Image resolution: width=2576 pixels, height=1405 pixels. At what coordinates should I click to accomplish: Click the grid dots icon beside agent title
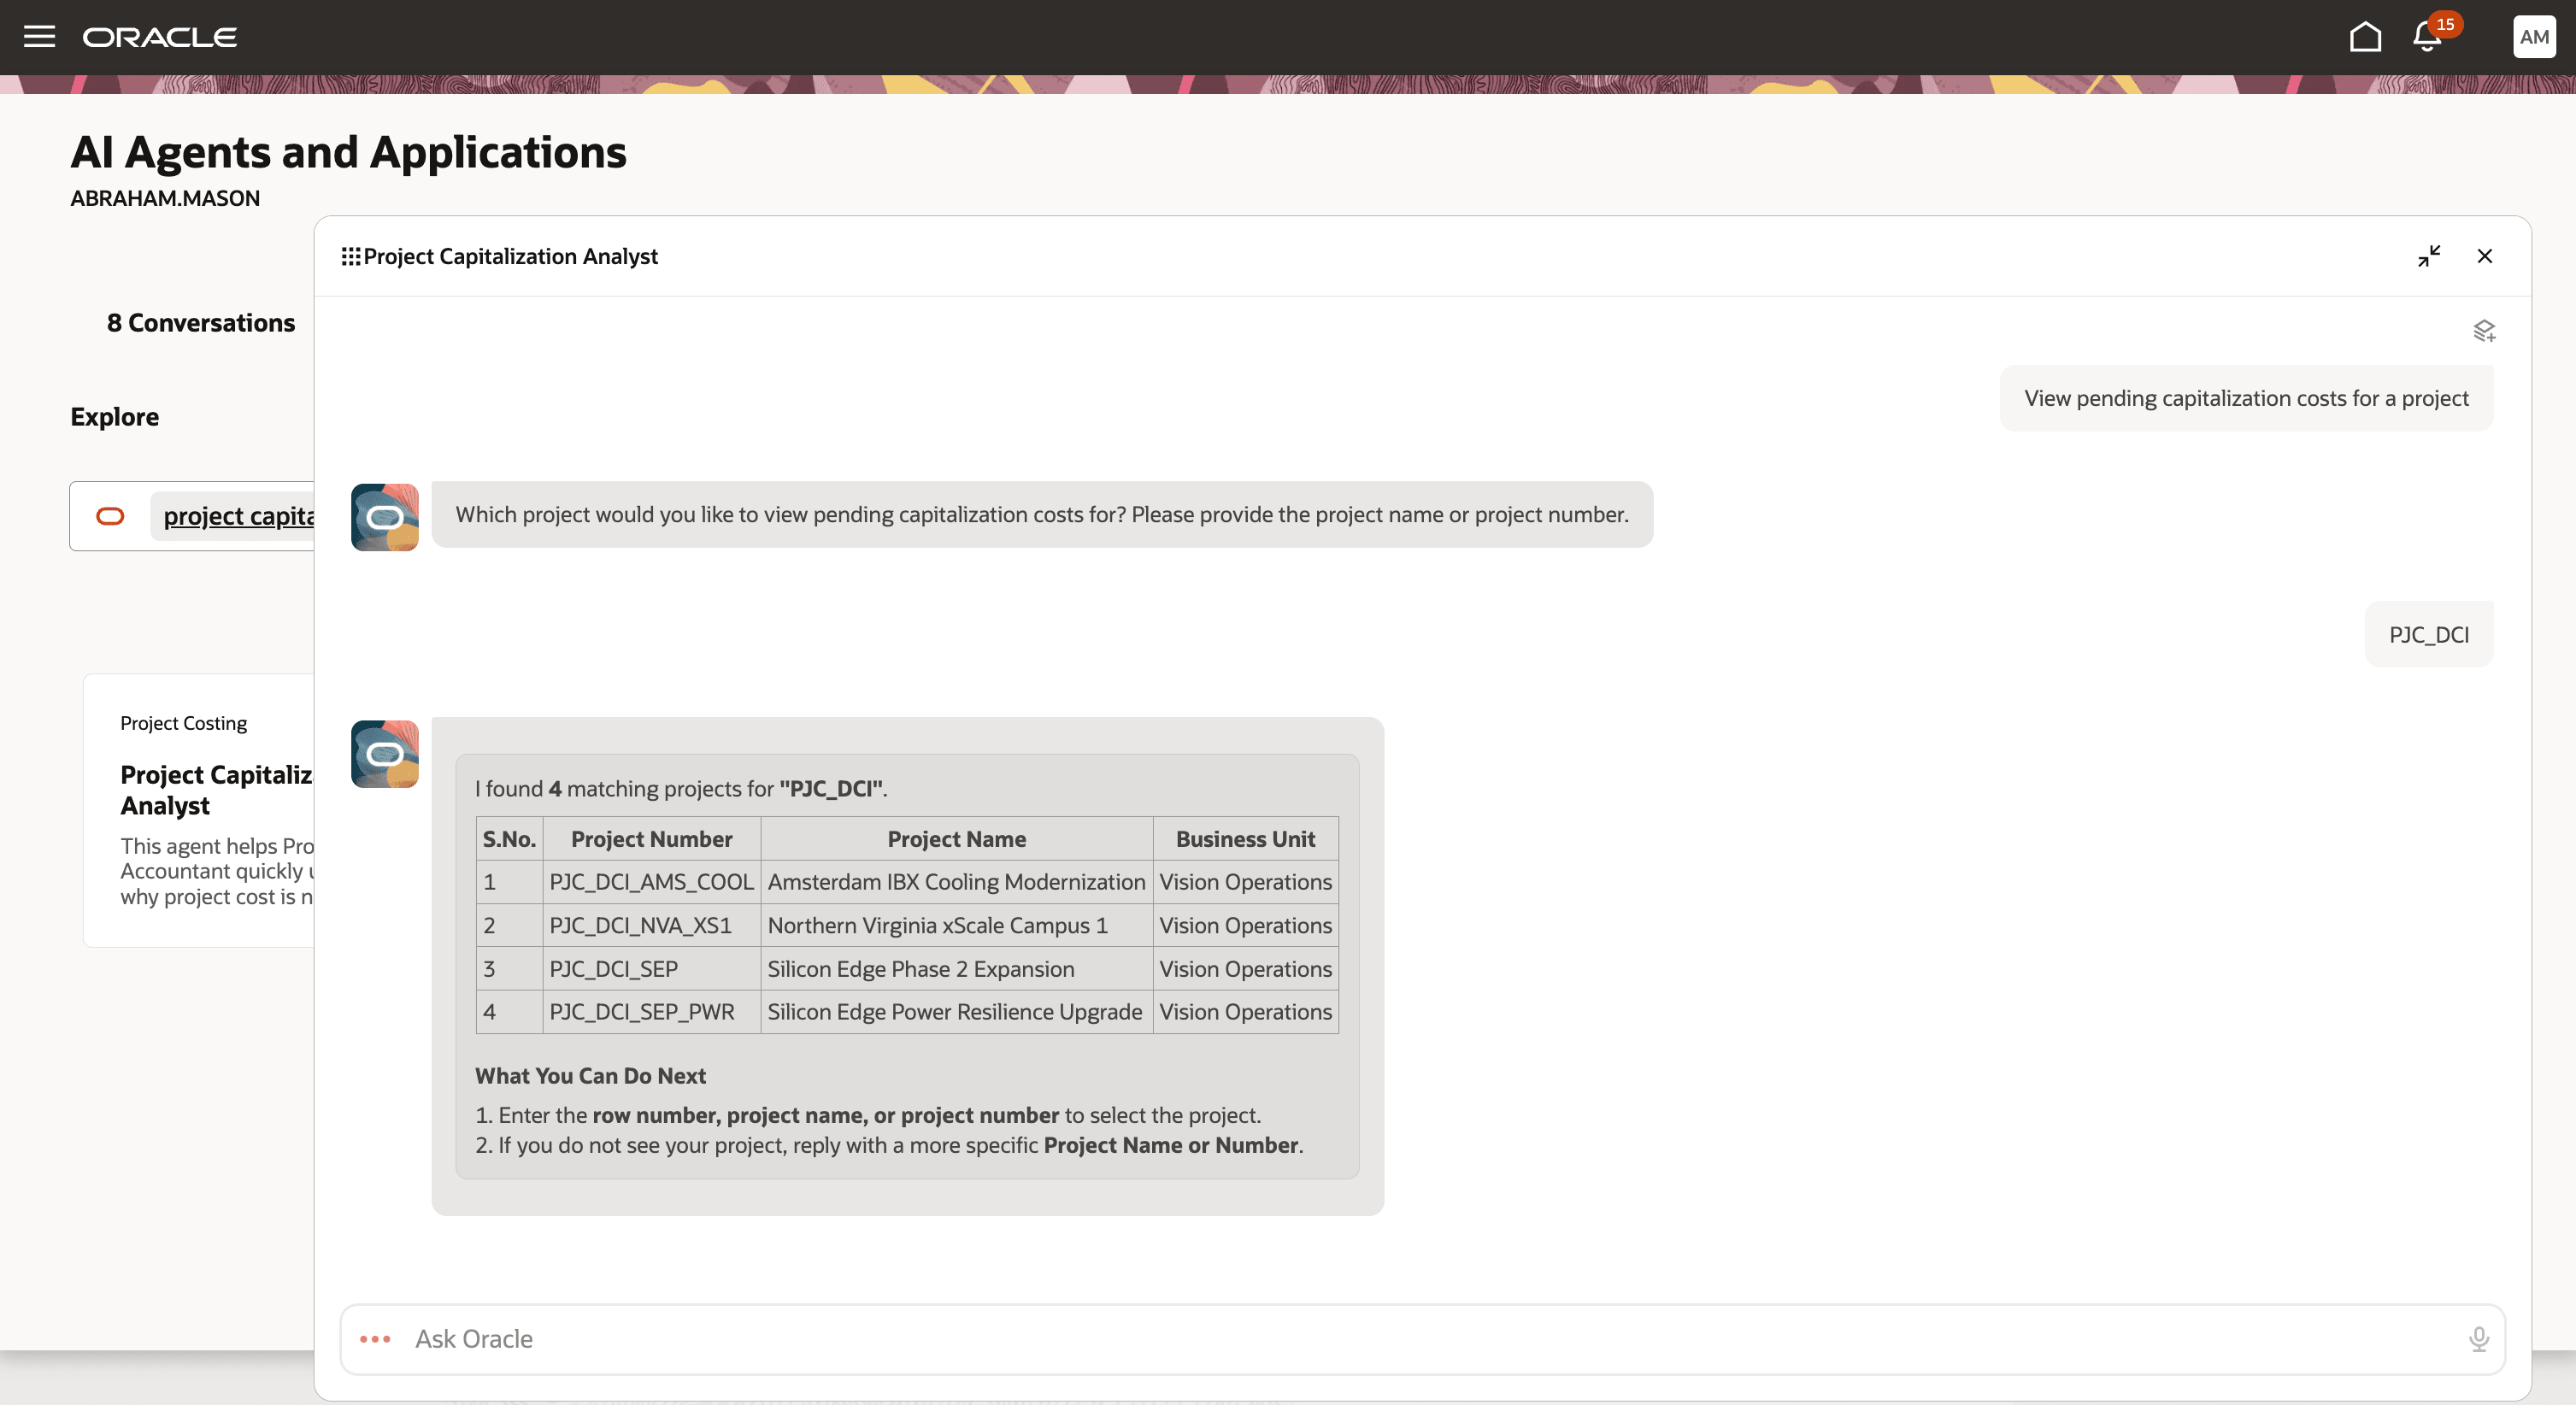coord(350,257)
